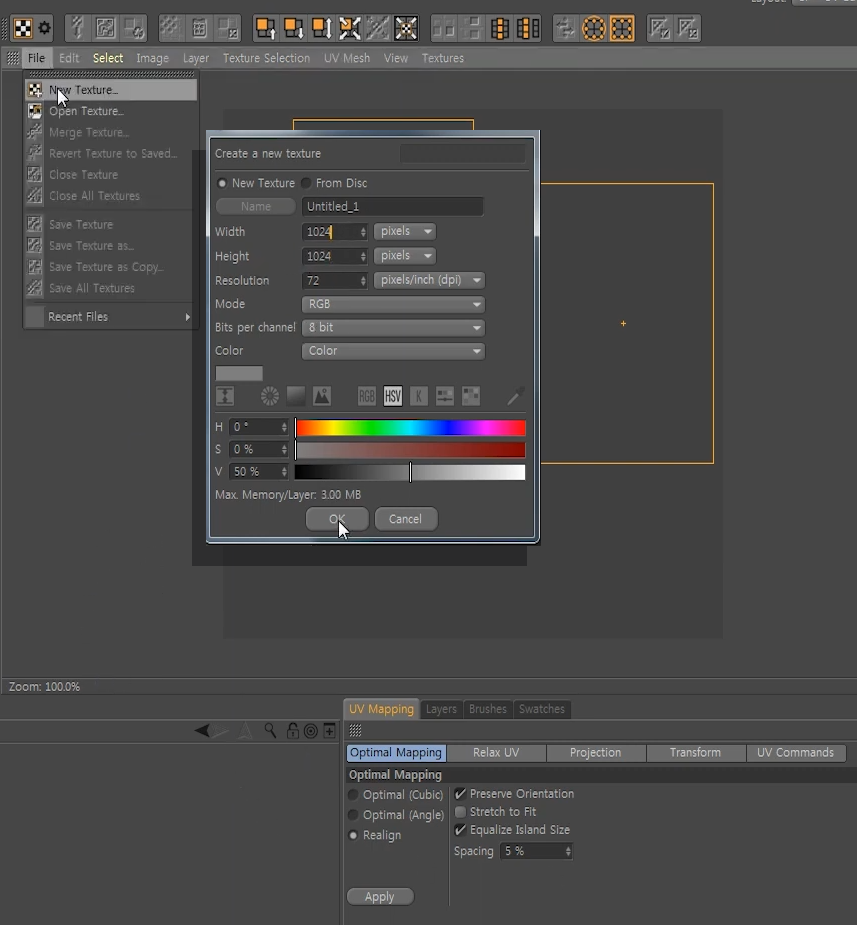Open the UV Commands tab

tap(796, 753)
